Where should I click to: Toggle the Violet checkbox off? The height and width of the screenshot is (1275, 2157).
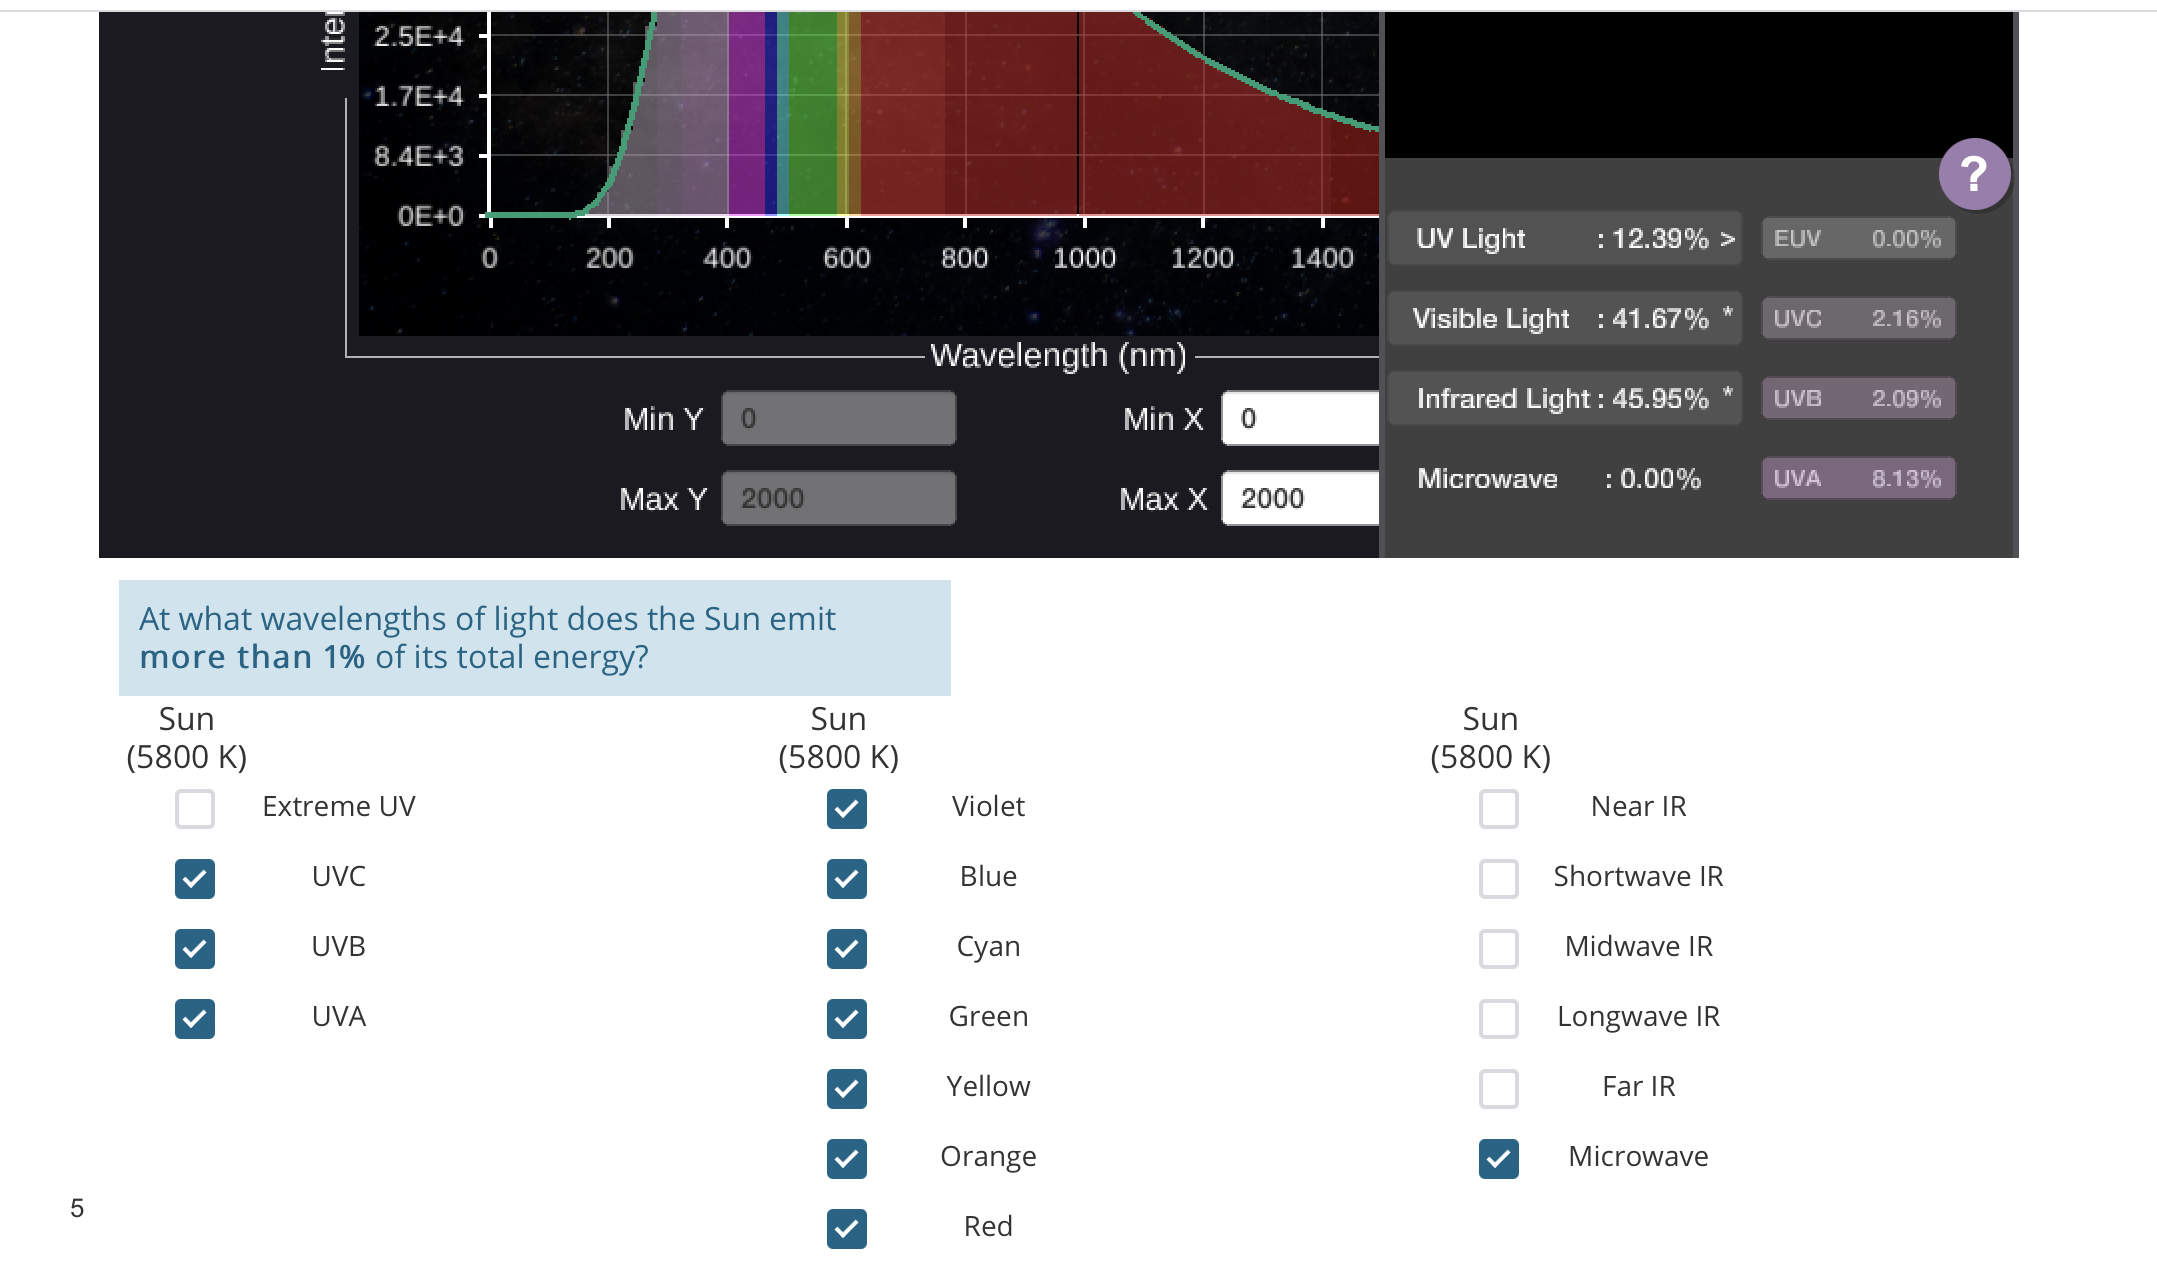tap(846, 808)
